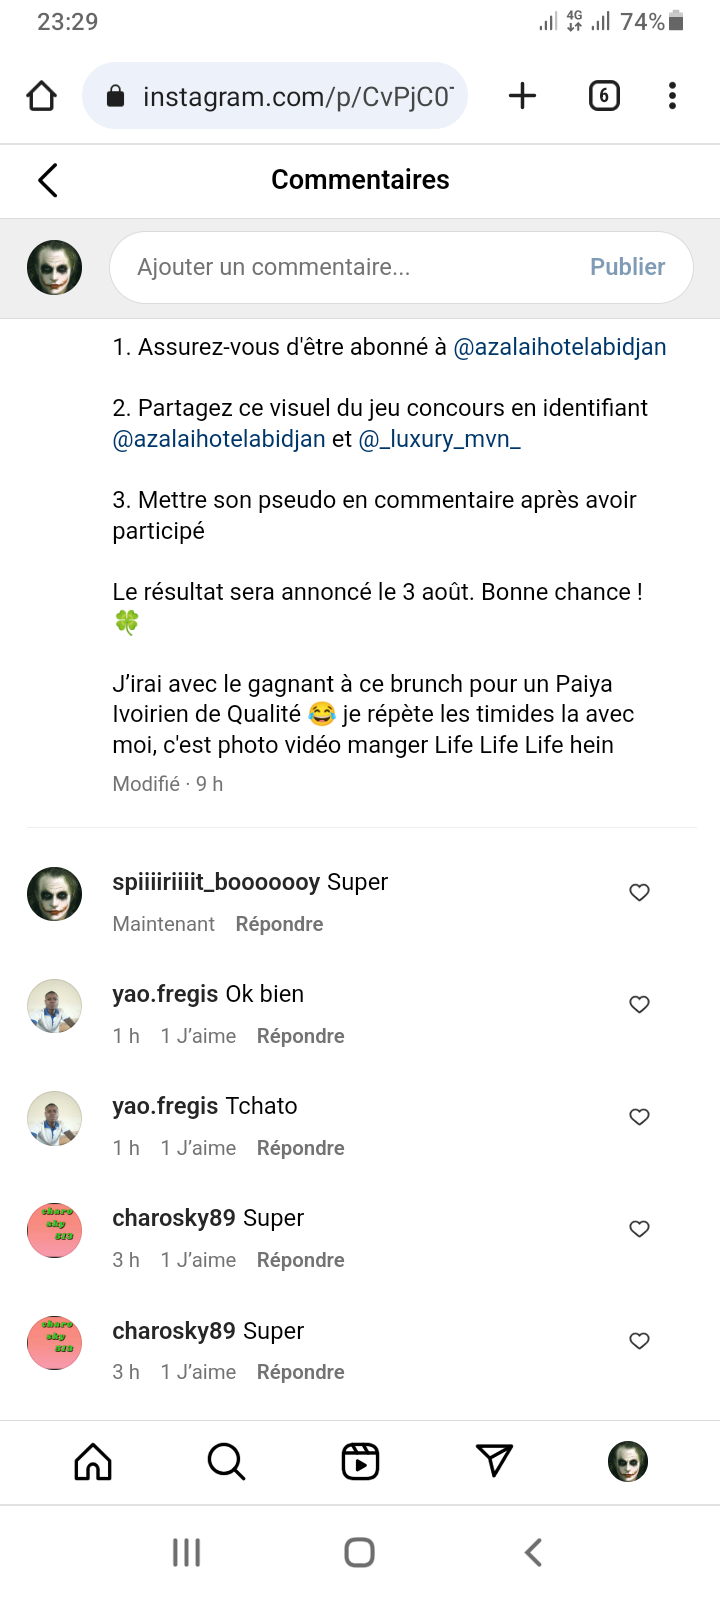The height and width of the screenshot is (1600, 720).
Task: View charosky89's profile picture
Action: pos(54,1230)
